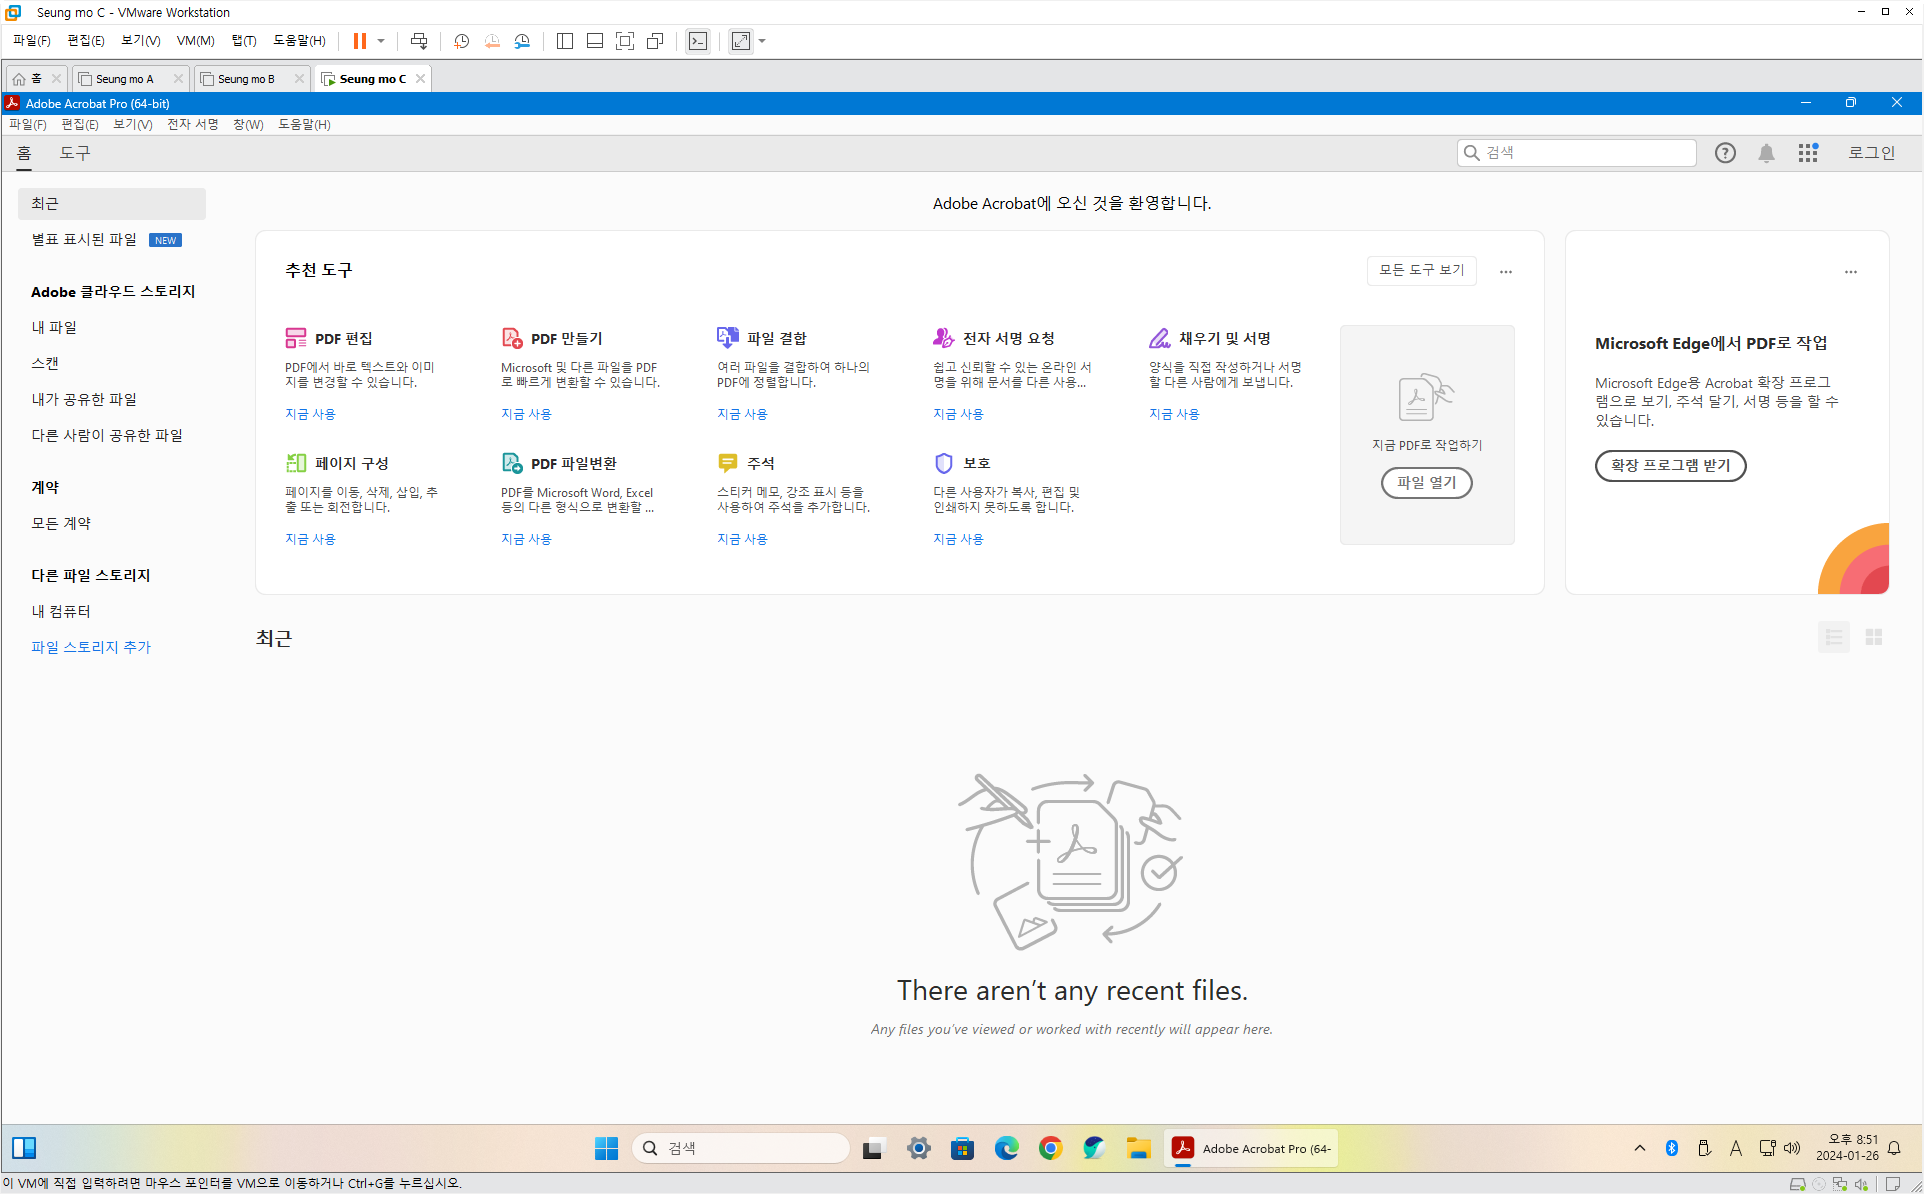The width and height of the screenshot is (1924, 1194).
Task: Open the Edge promo card ellipsis menu
Action: (x=1850, y=271)
